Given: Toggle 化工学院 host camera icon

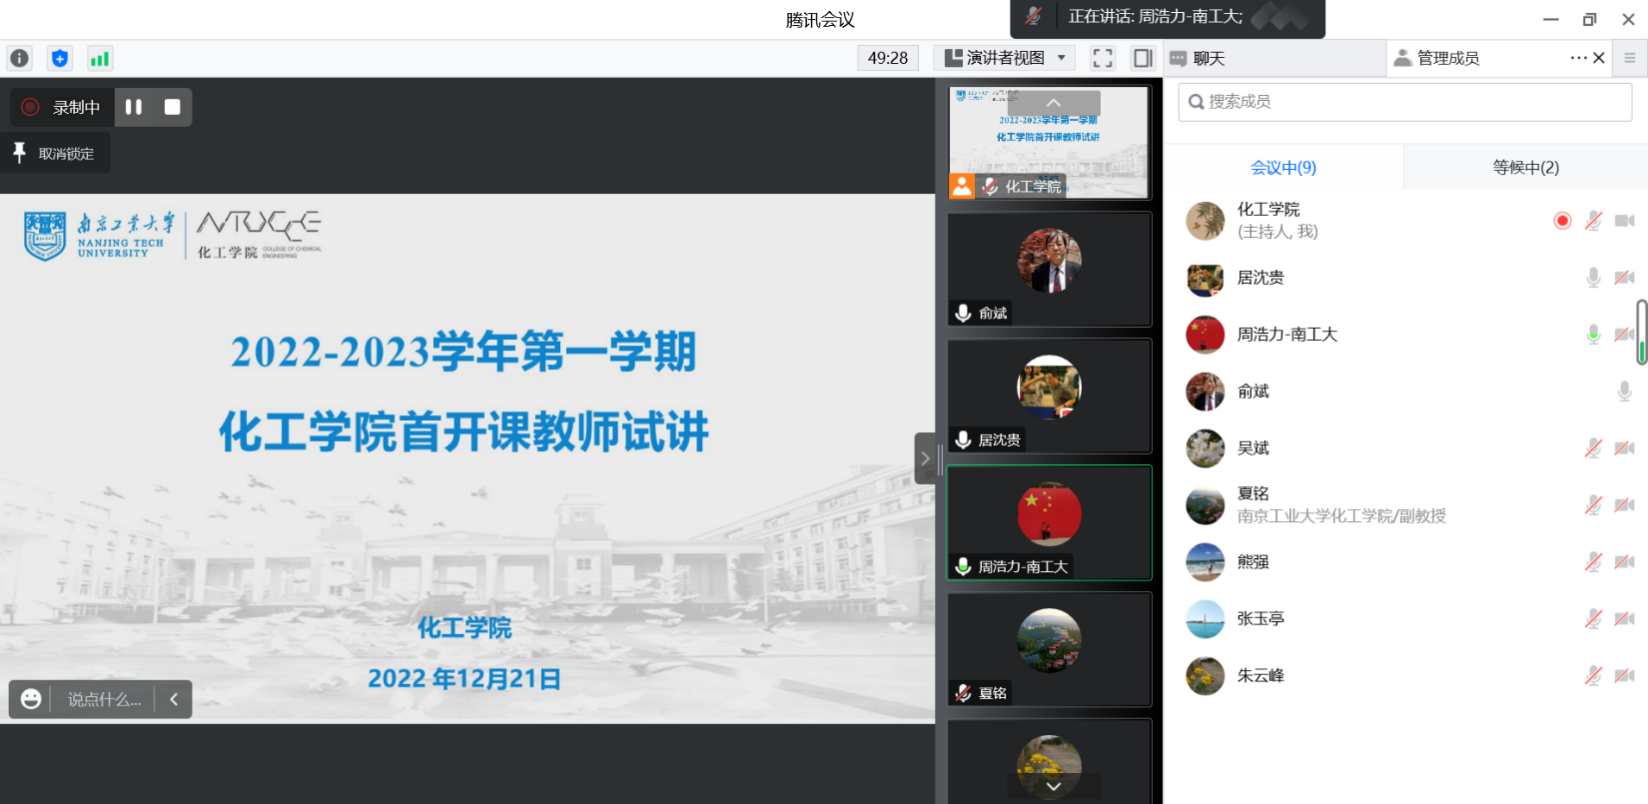Looking at the screenshot, I should [1625, 220].
